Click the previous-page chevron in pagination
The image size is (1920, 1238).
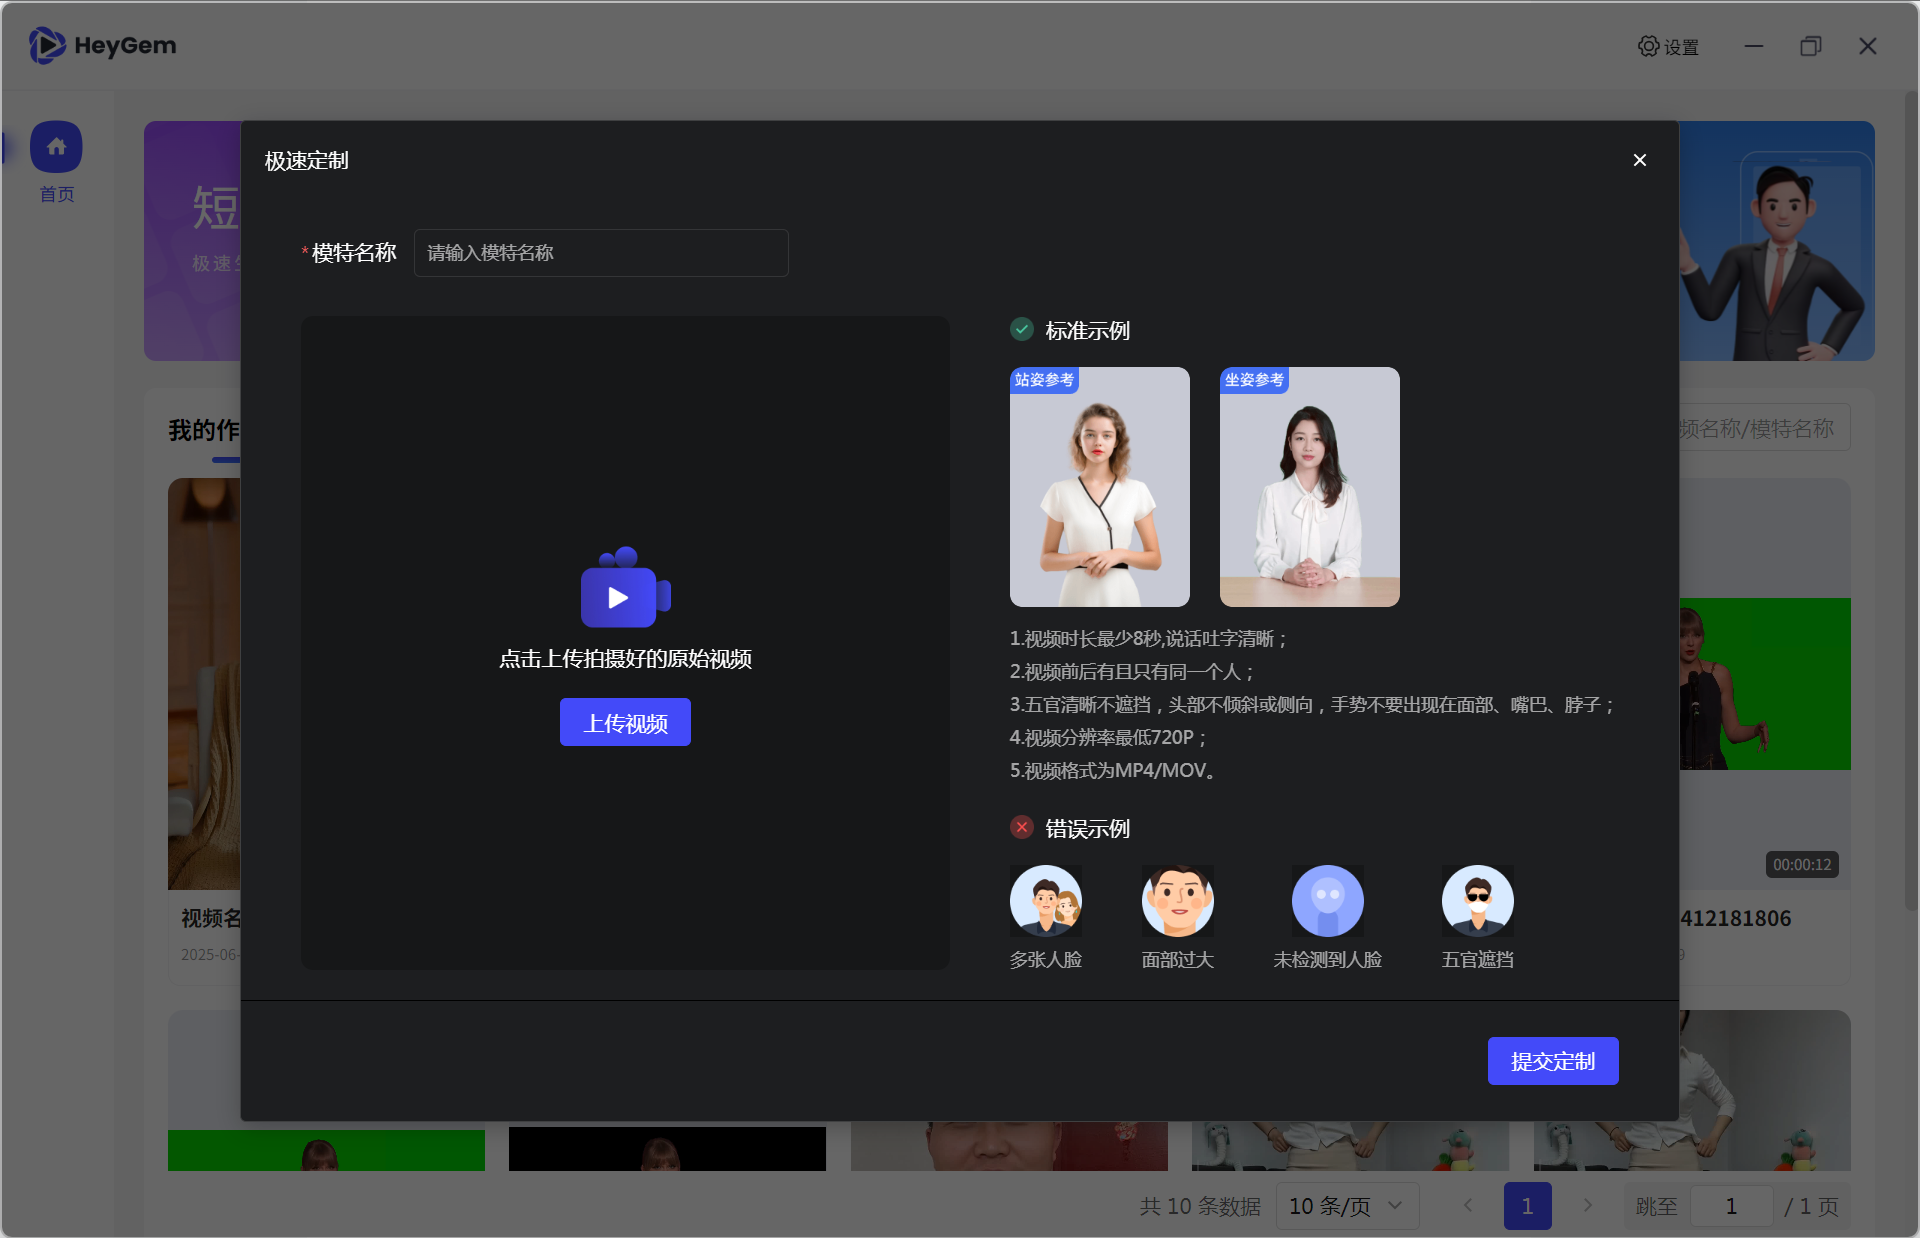pyautogui.click(x=1467, y=1206)
